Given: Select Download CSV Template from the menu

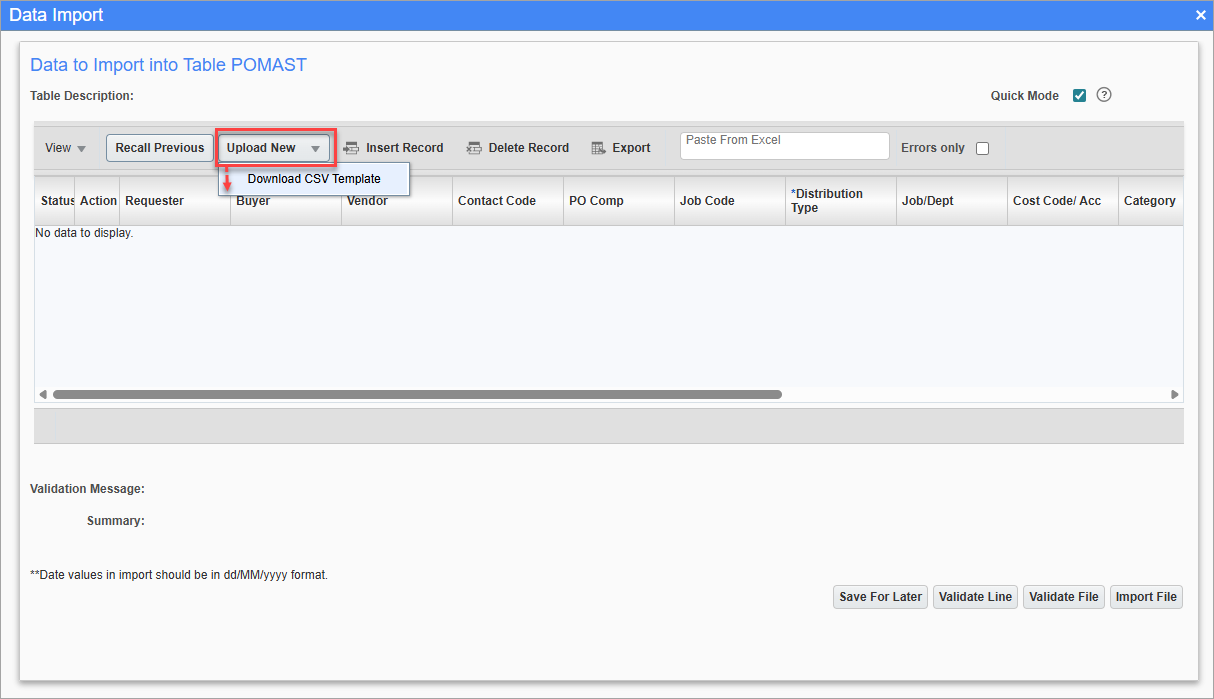Looking at the screenshot, I should click(x=313, y=178).
